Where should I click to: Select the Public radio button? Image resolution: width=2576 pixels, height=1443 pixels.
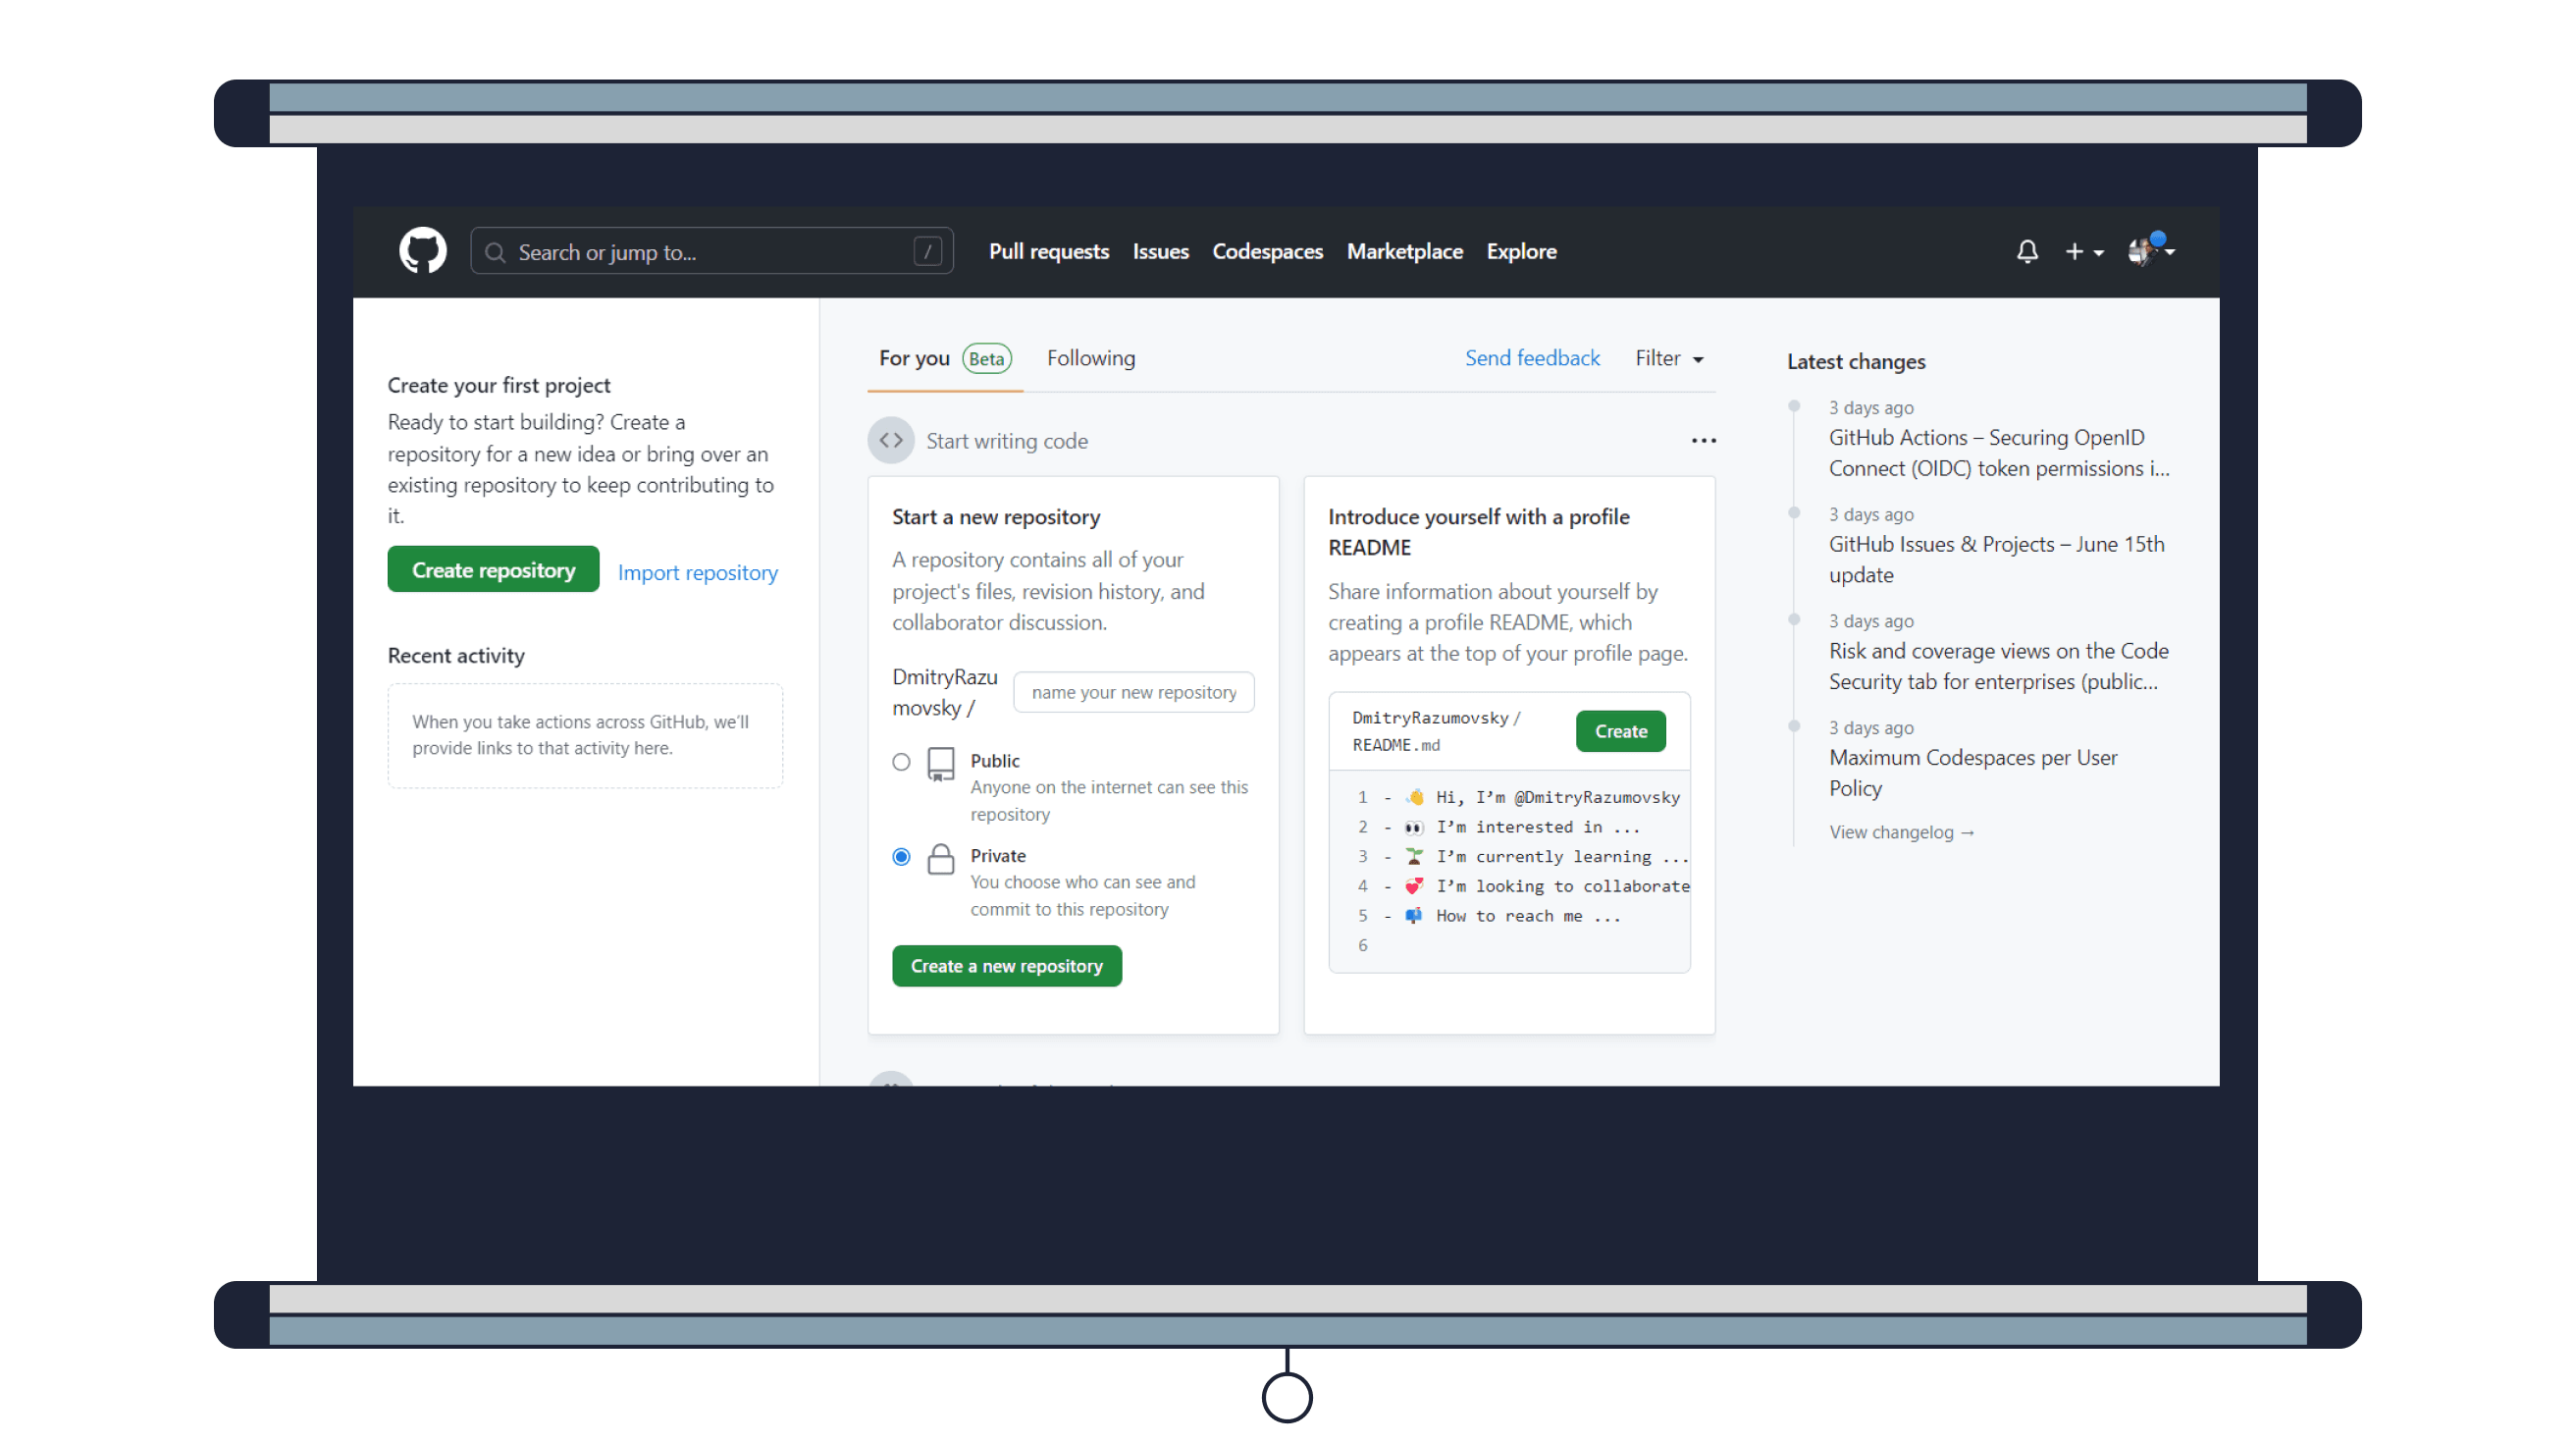pos(901,762)
